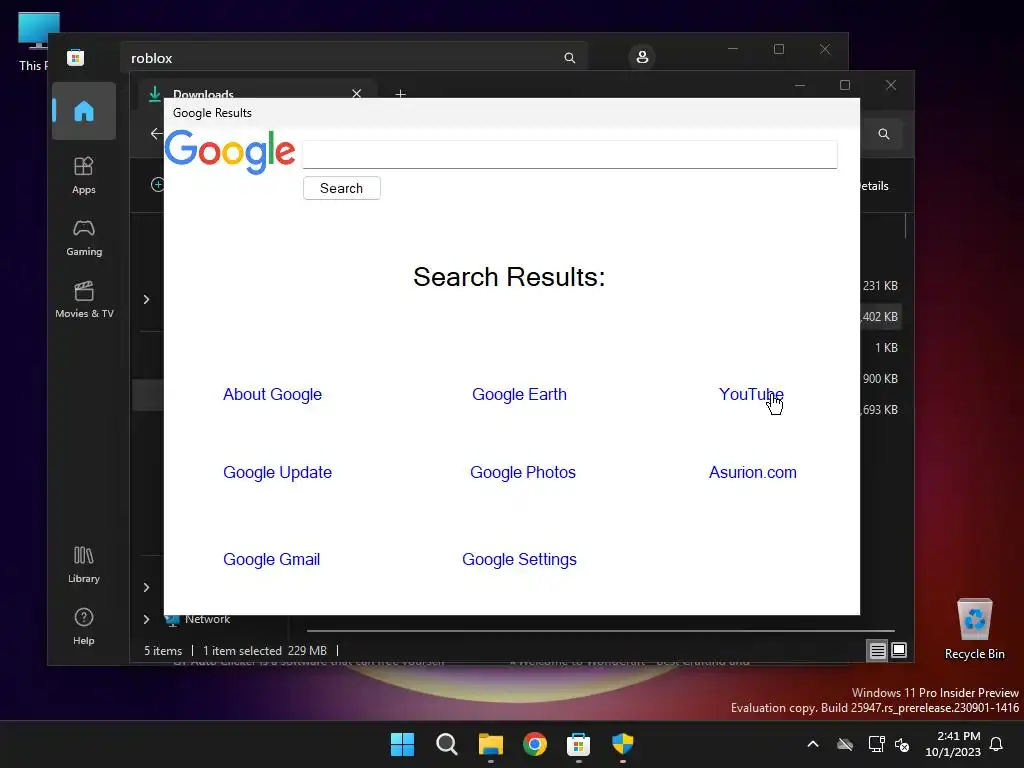
Task: Open File Explorer from the taskbar
Action: (490, 744)
